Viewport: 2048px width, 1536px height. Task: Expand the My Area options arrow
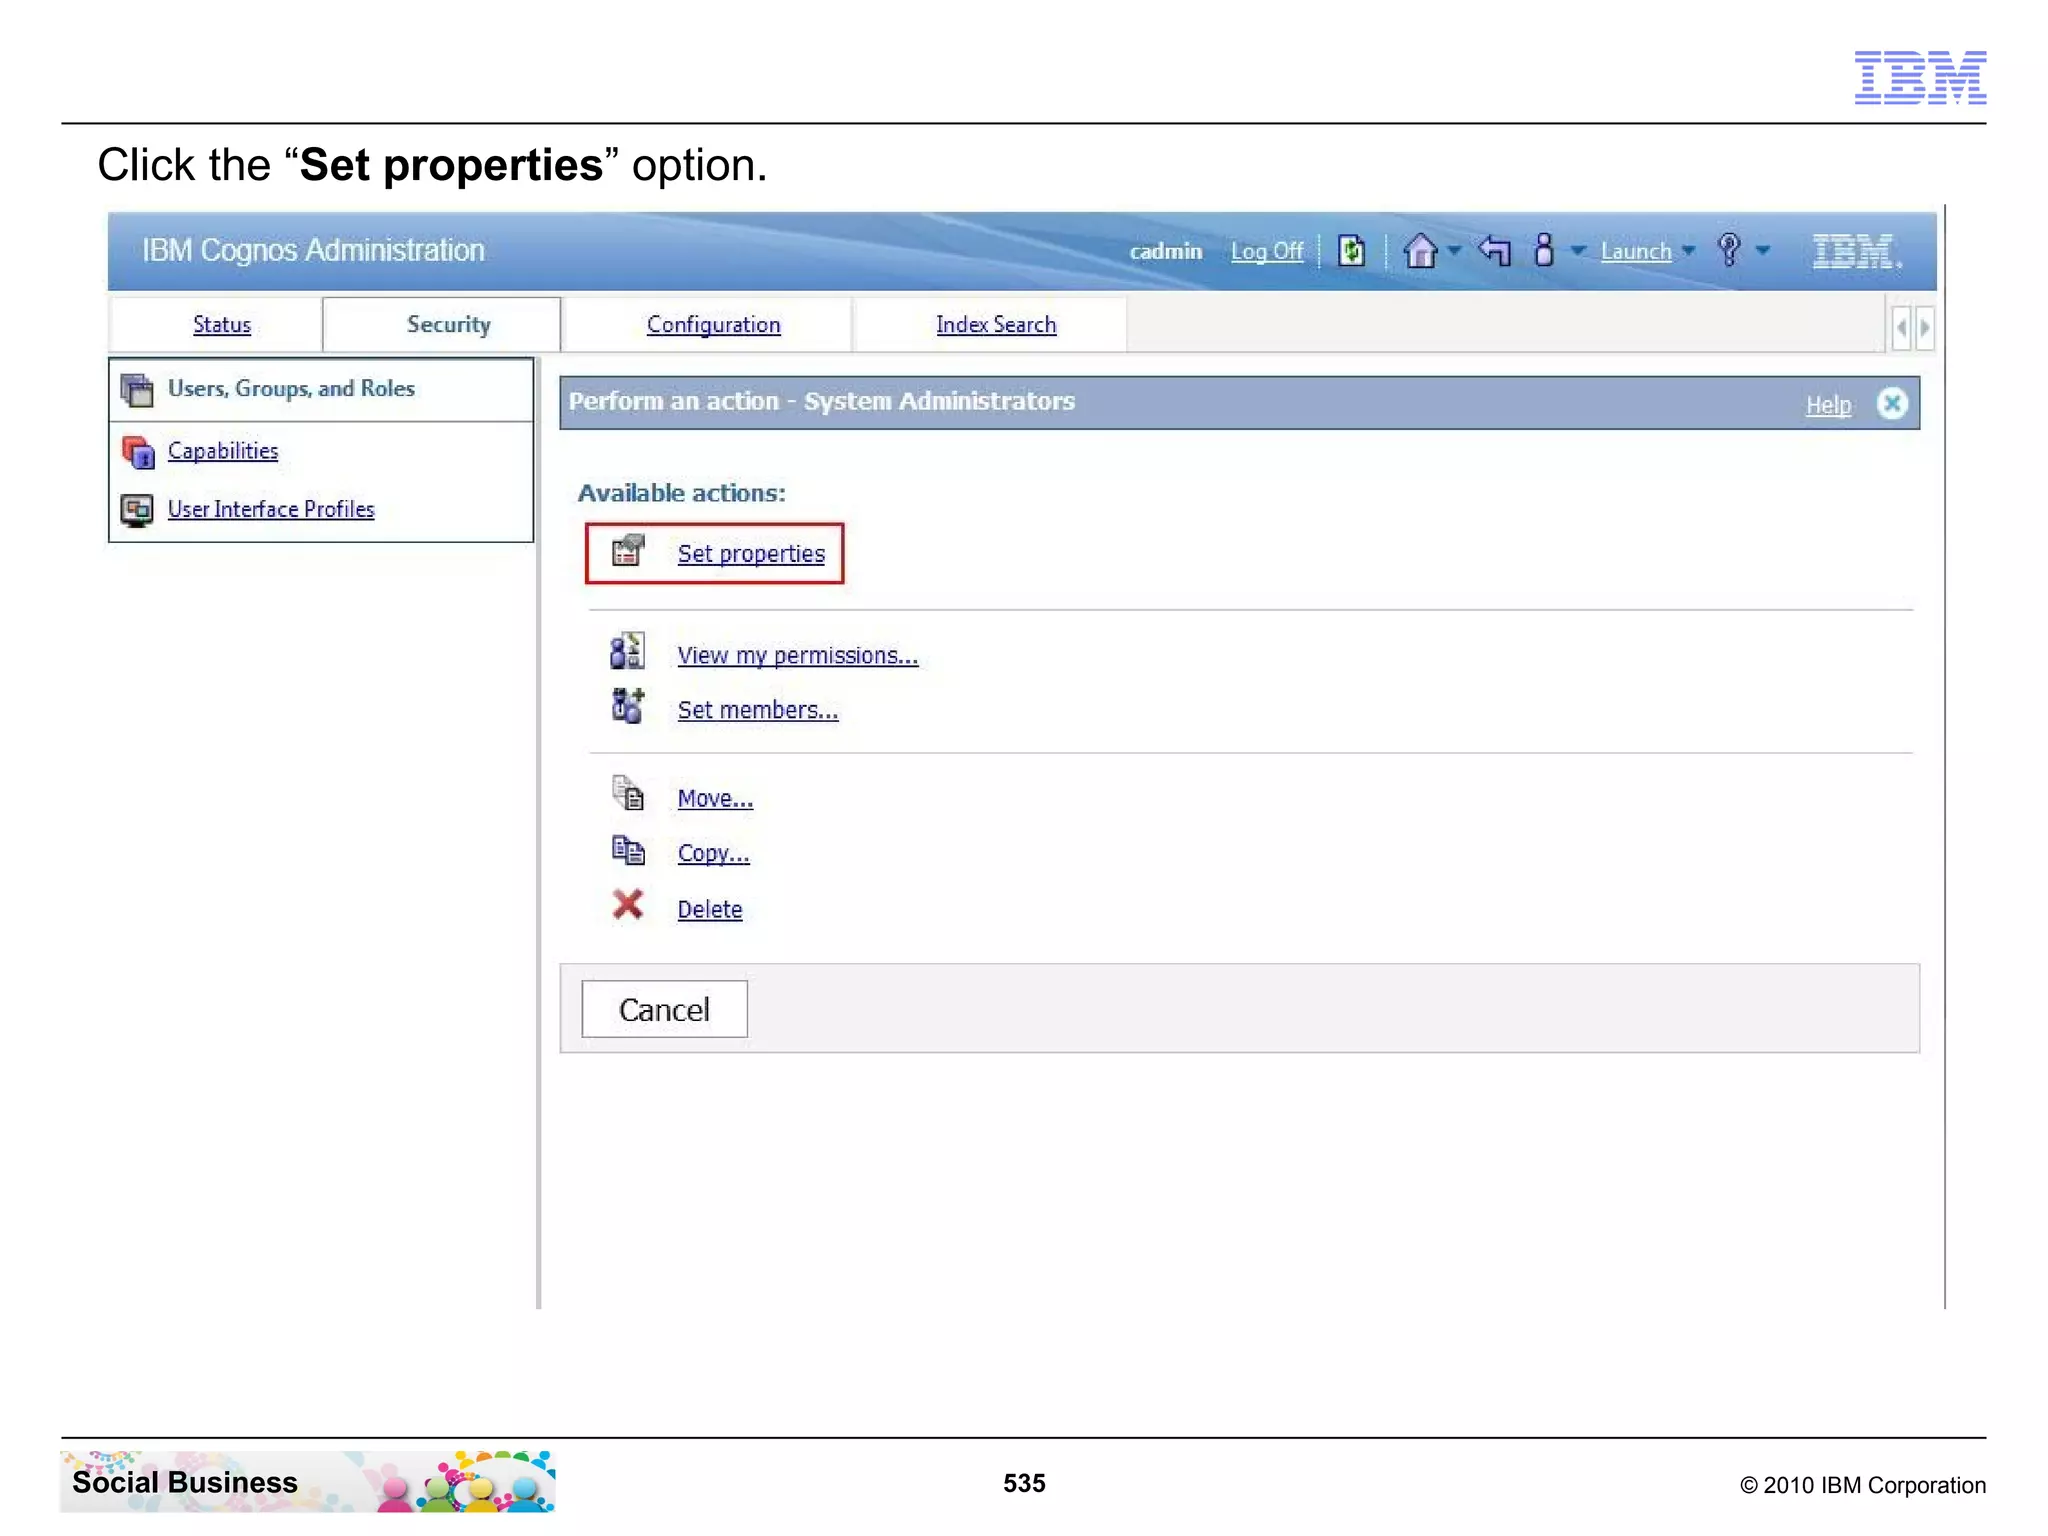(x=1578, y=250)
